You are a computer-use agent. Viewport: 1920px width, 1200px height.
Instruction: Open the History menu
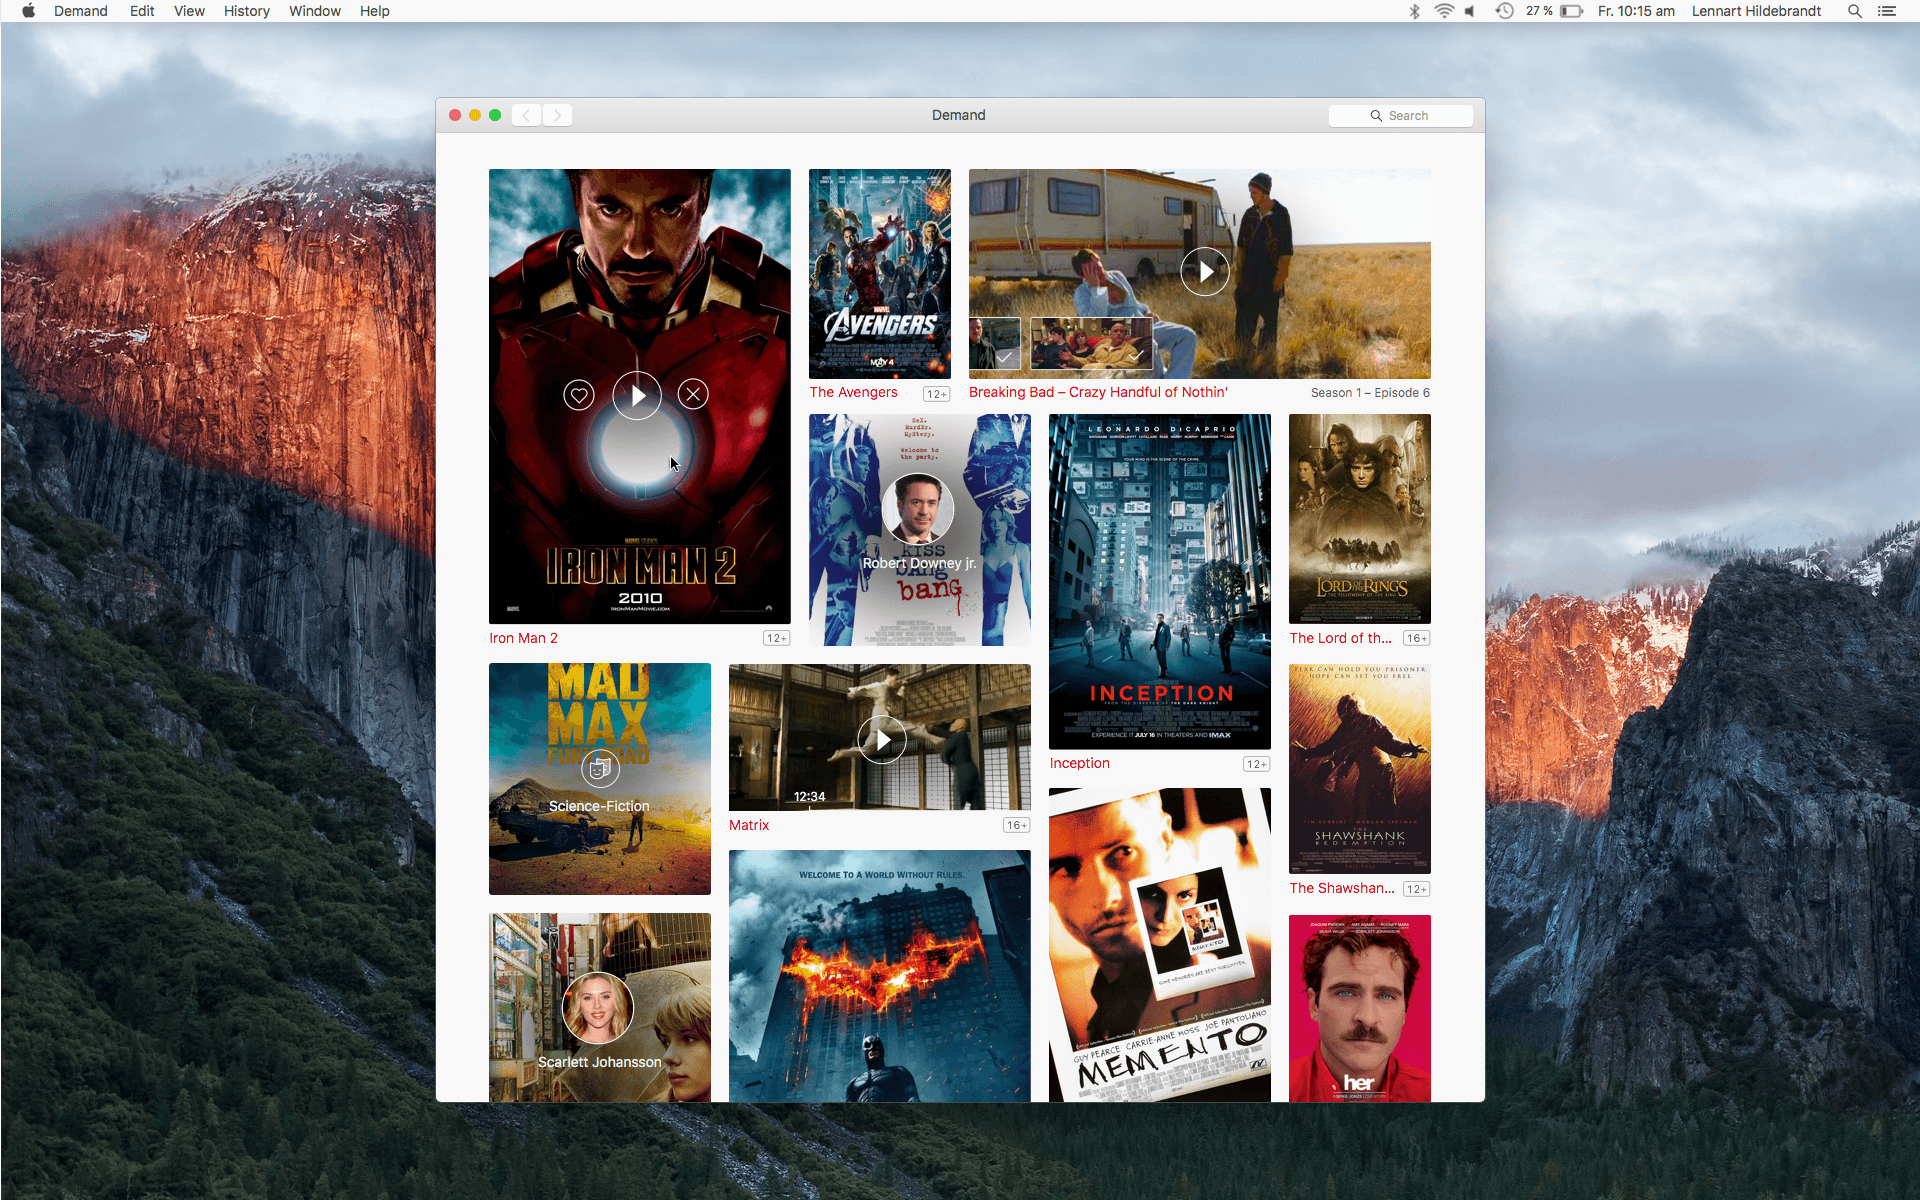pos(247,11)
